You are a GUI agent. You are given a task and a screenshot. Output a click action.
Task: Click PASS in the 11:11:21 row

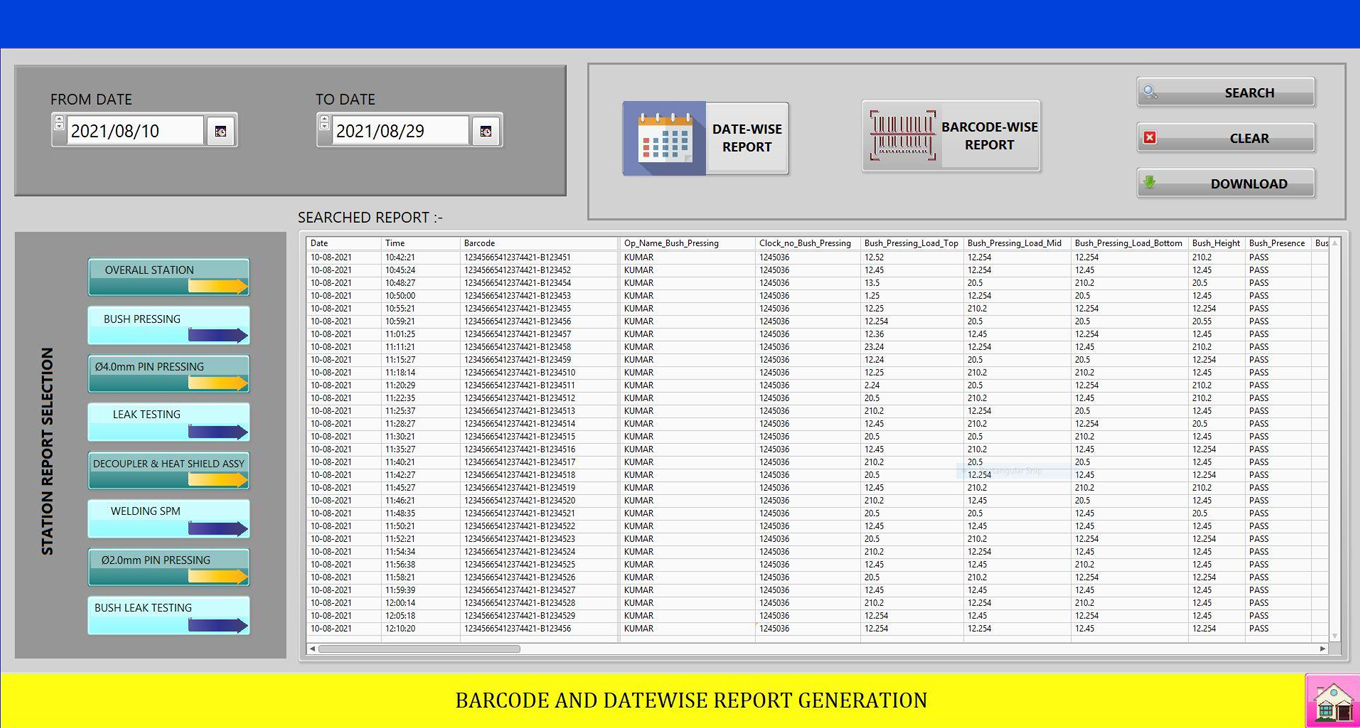[1258, 347]
